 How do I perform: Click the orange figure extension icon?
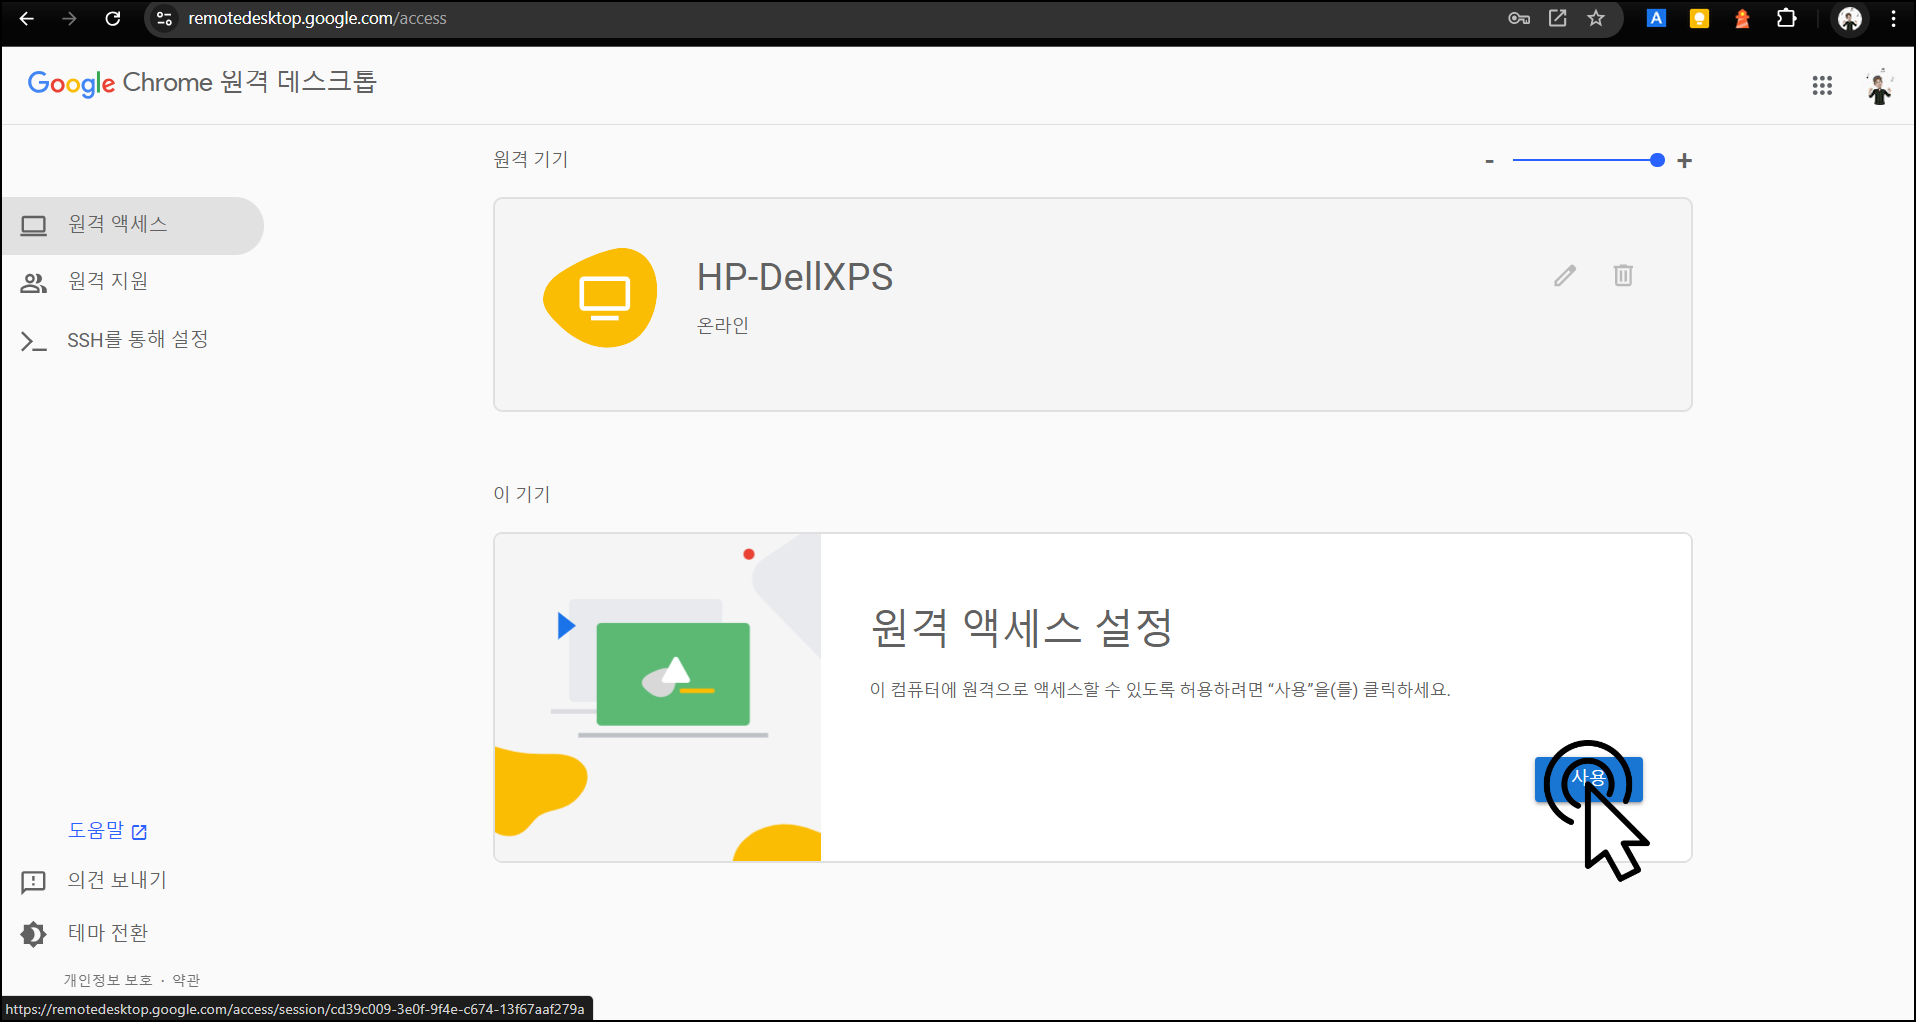pyautogui.click(x=1742, y=18)
